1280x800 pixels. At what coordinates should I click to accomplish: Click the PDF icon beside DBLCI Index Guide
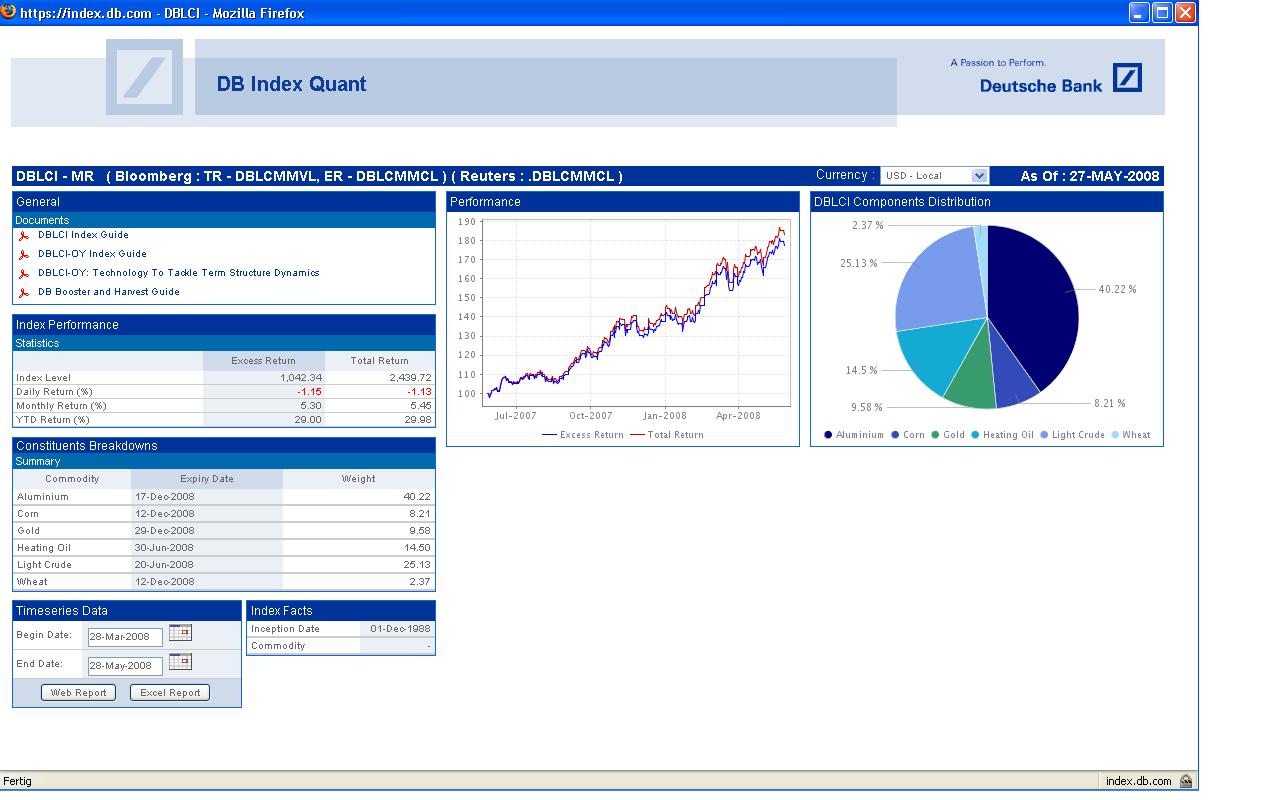click(x=23, y=236)
